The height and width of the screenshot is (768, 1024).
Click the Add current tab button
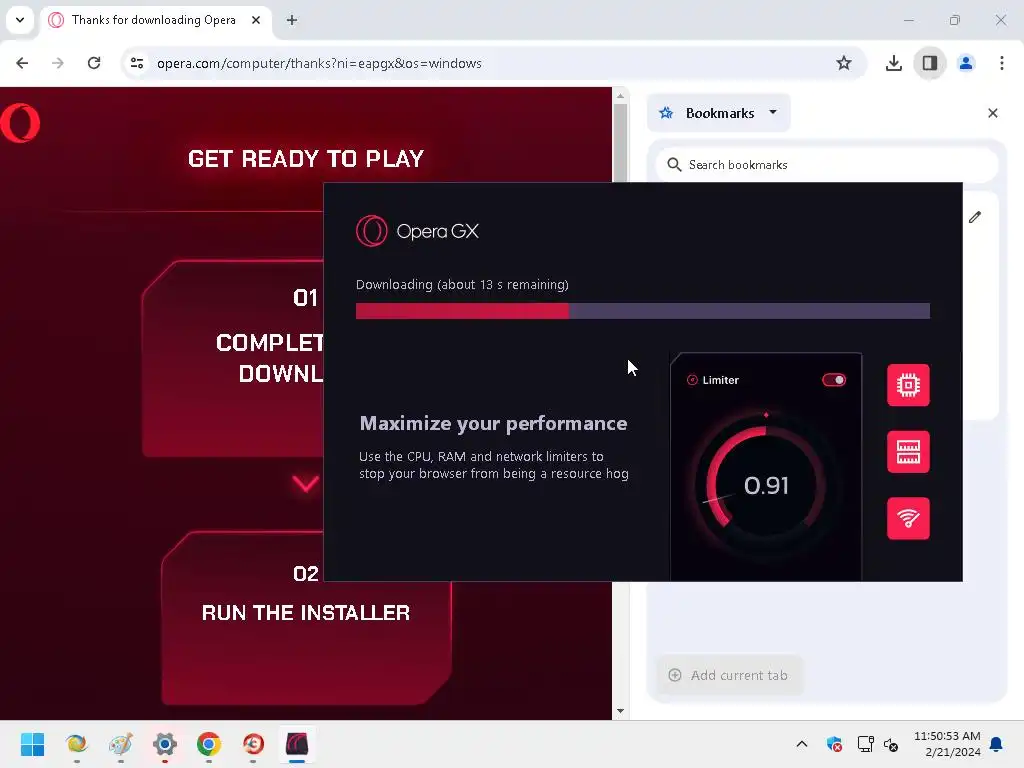729,675
